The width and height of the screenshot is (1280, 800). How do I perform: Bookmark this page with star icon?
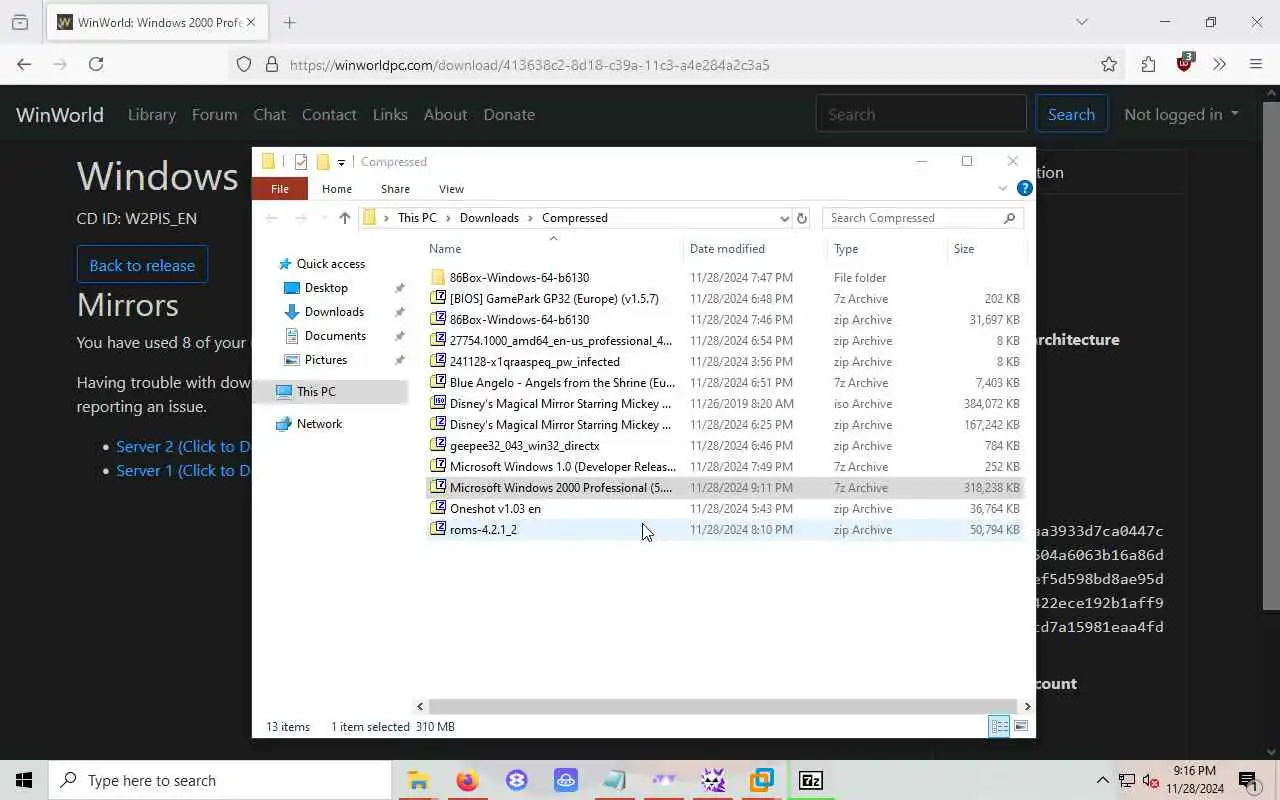coord(1109,64)
